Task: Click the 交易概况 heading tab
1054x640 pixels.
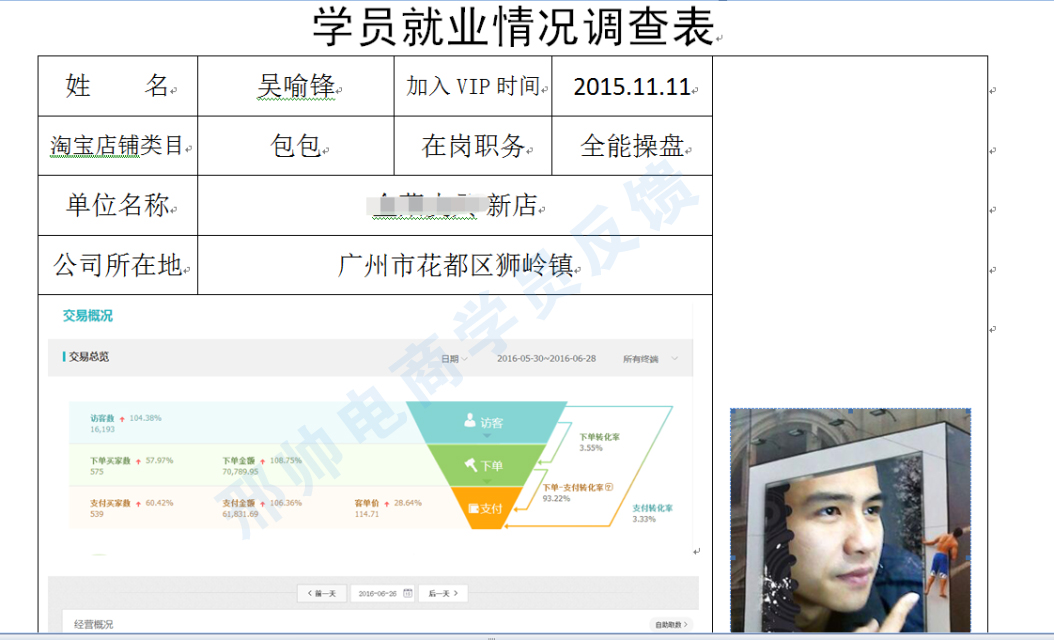Action: [x=88, y=316]
